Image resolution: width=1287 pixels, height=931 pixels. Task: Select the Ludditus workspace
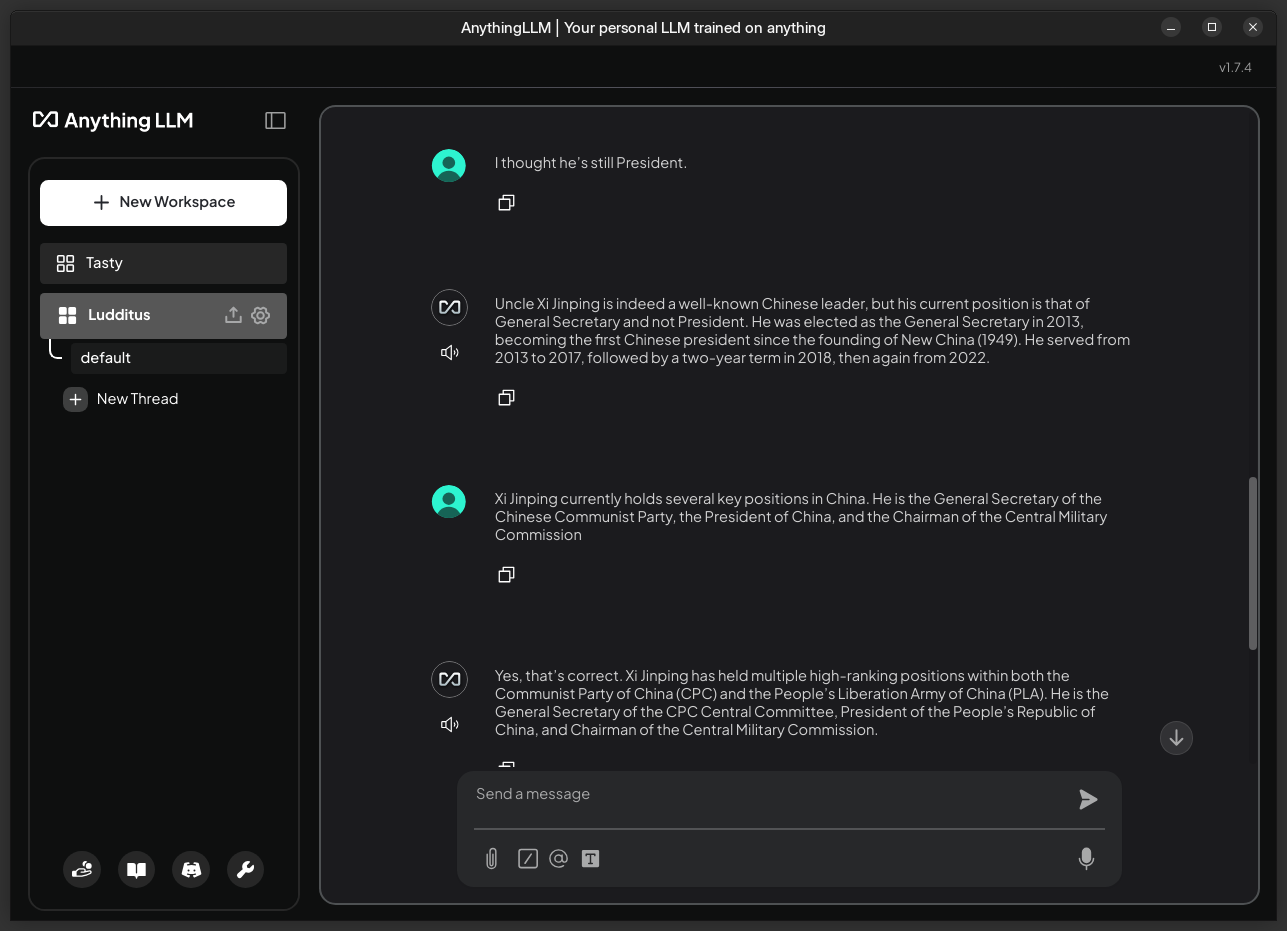130,315
